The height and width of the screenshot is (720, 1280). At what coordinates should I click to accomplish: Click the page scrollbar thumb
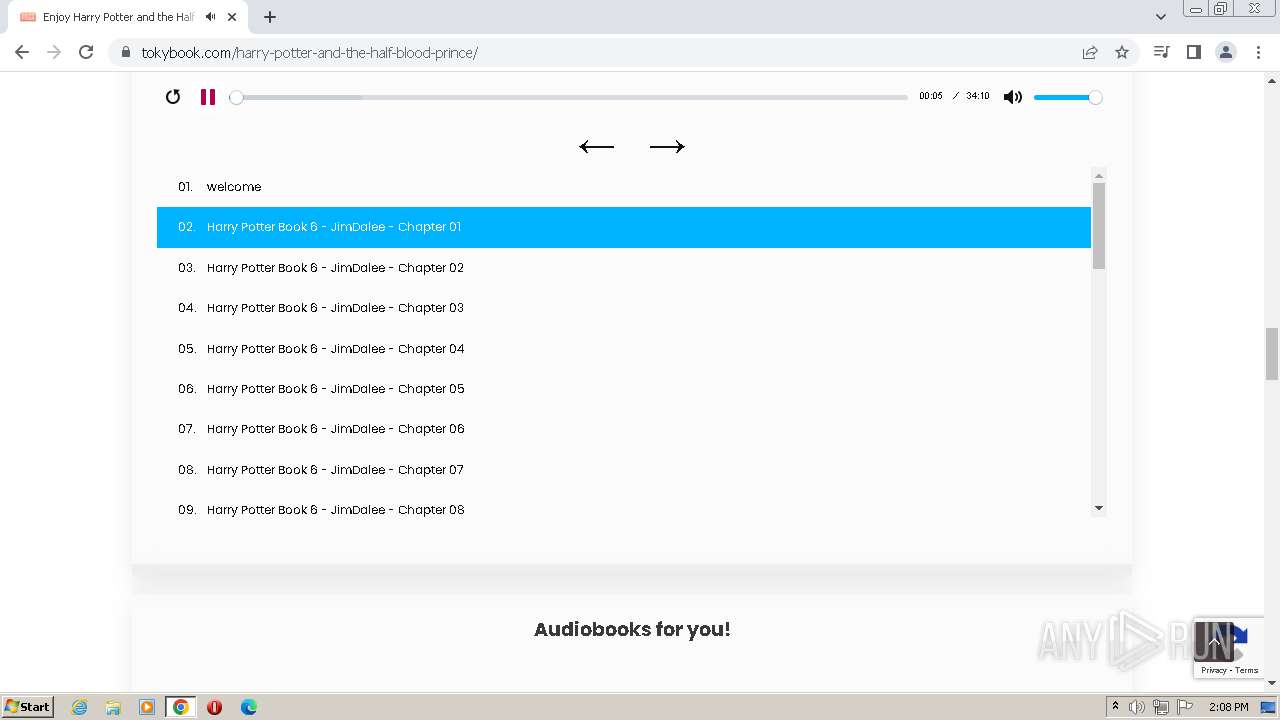[1272, 354]
